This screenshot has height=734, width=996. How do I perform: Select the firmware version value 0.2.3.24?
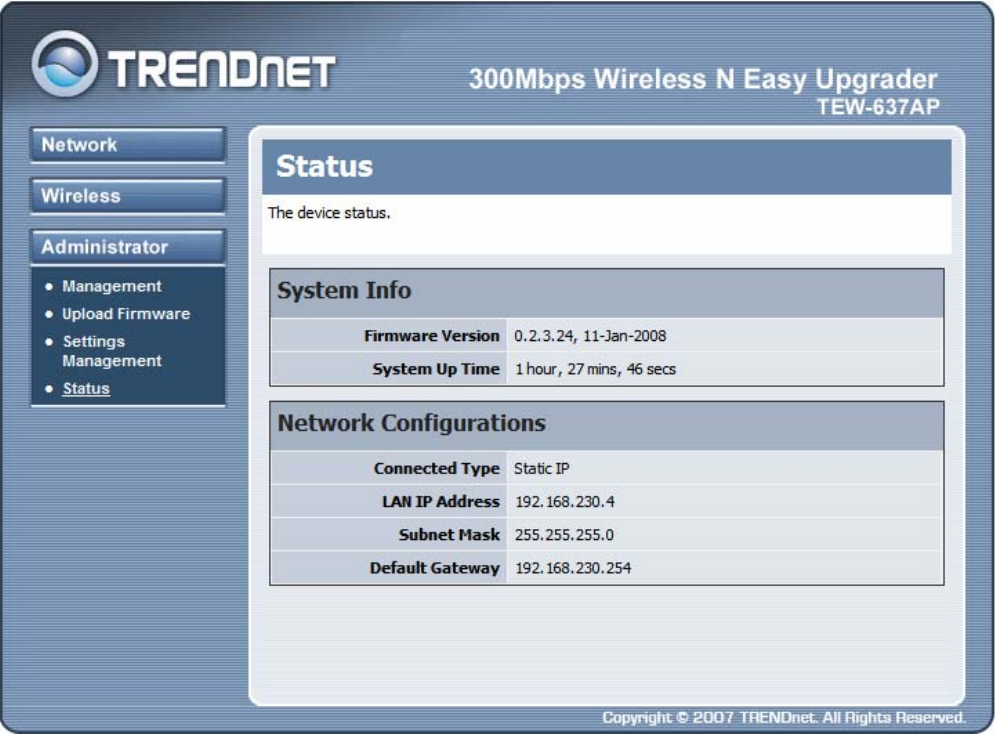(543, 336)
